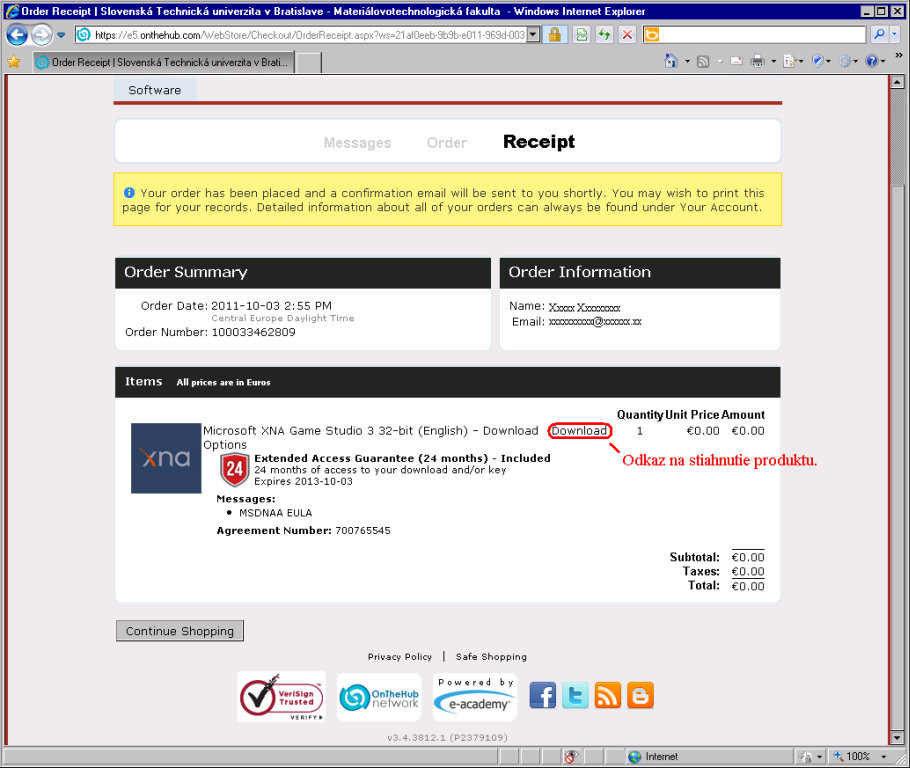This screenshot has width=910, height=768.
Task: Click the OnTheHub network logo
Action: pos(379,697)
